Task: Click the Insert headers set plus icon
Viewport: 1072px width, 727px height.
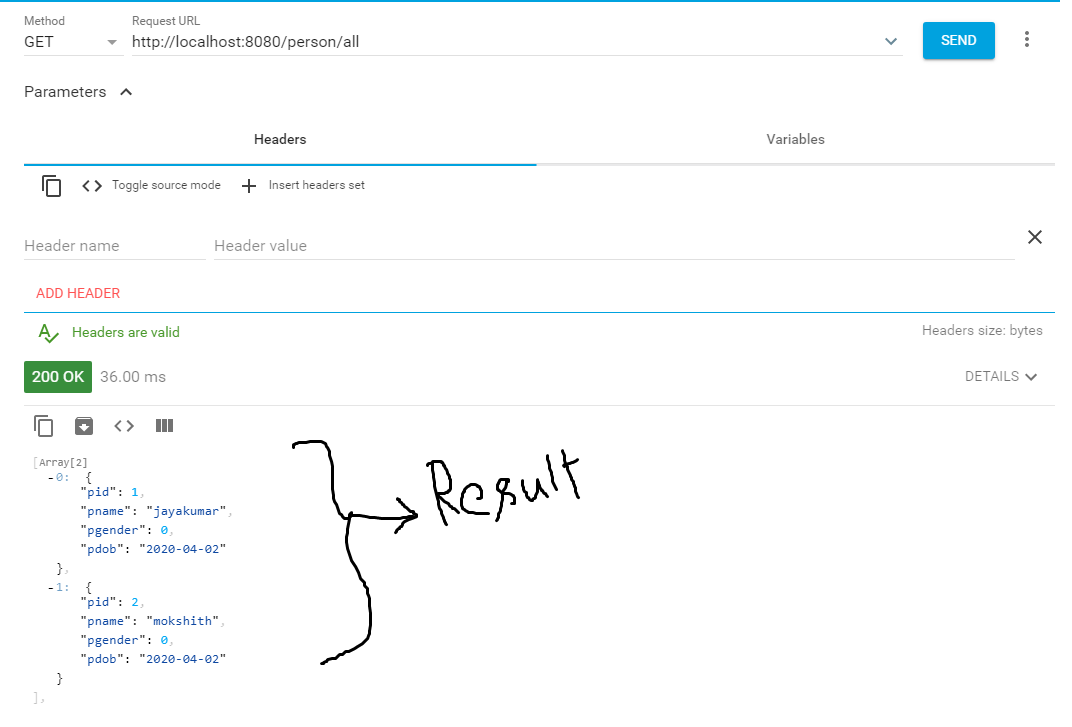Action: [x=248, y=185]
